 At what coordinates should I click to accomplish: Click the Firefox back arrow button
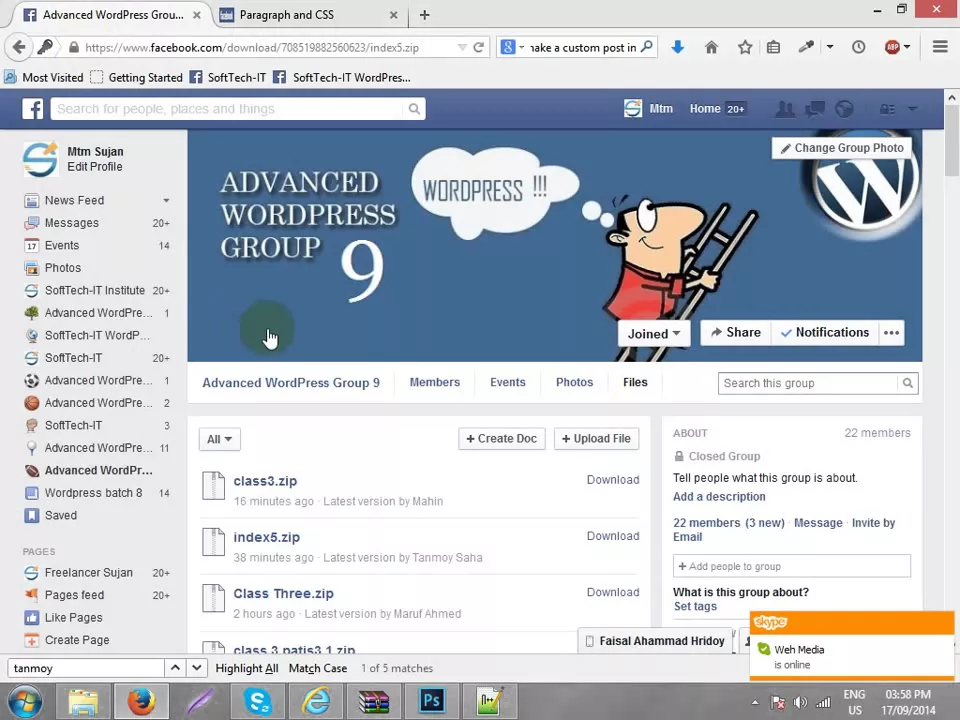coord(18,47)
